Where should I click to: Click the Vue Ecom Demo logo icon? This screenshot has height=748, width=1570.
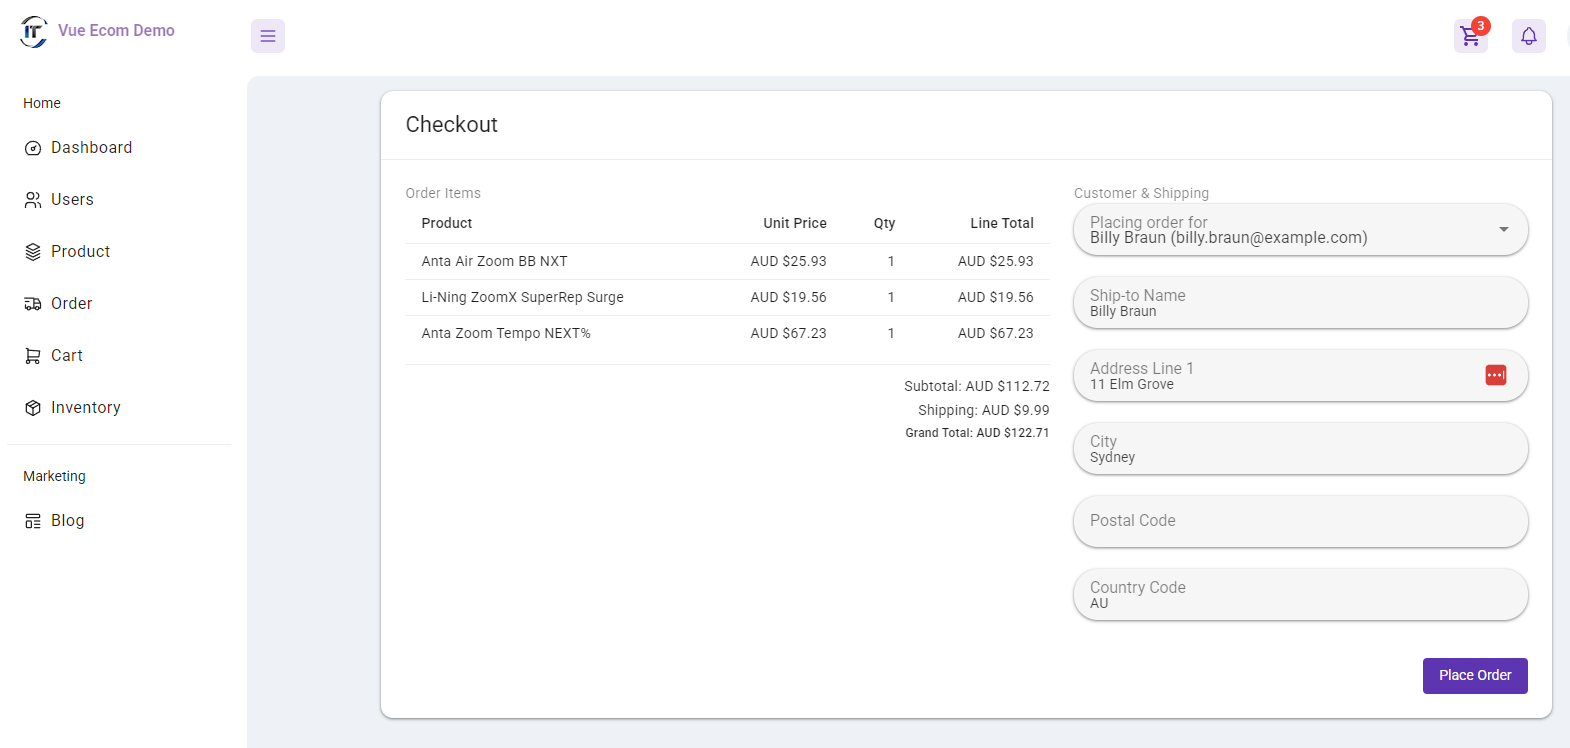34,31
